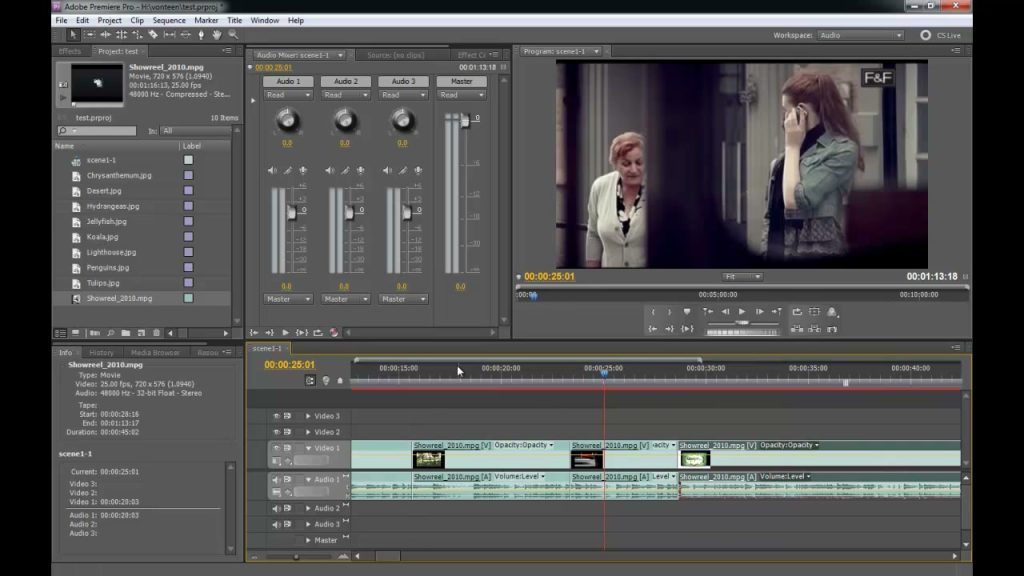Screen dimensions: 1024x576
Task: Solo Audio 2 channel in mixer
Action: click(x=345, y=170)
